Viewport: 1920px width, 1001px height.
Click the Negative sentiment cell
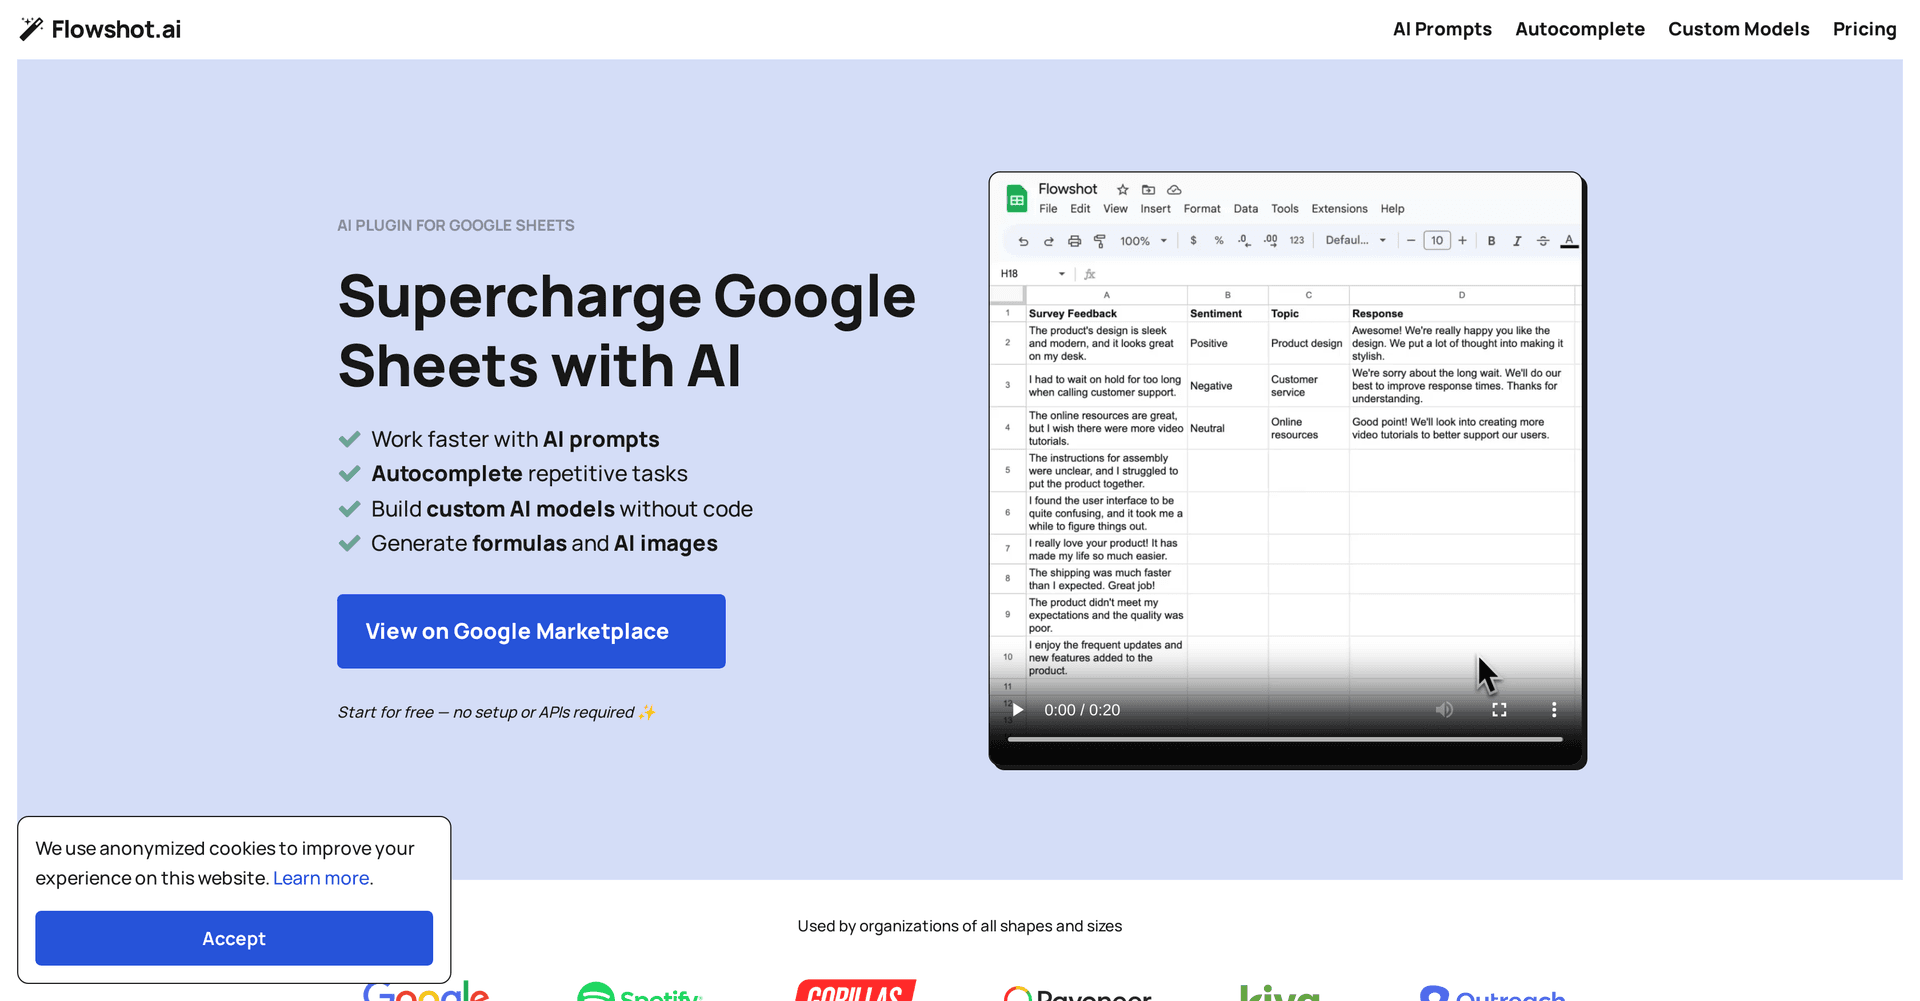pos(1228,386)
